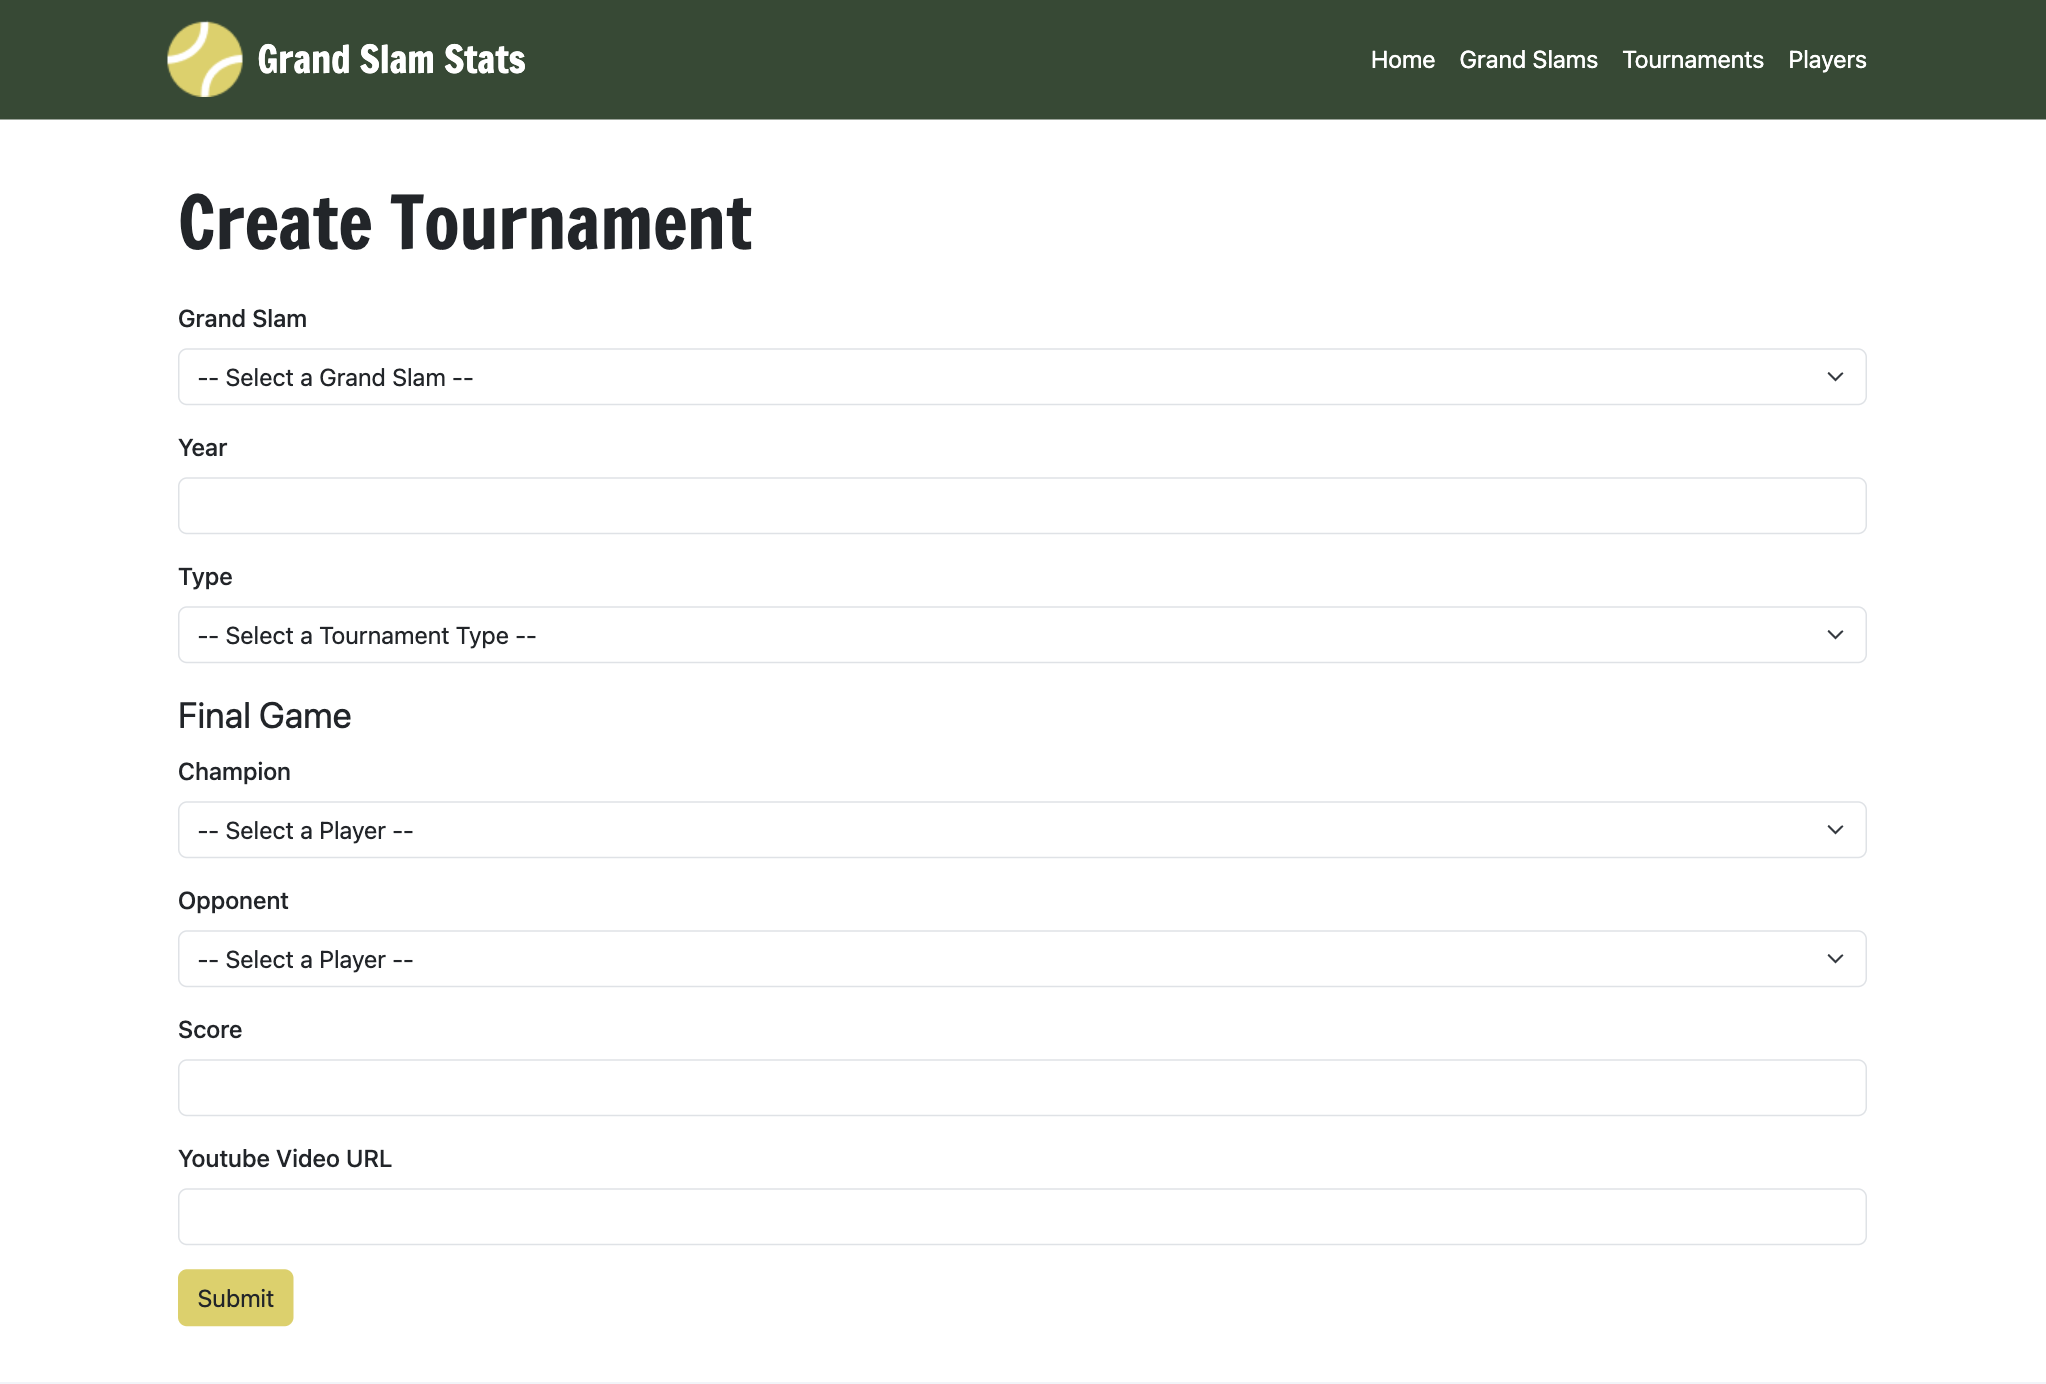Click the Youtube Video URL field
This screenshot has width=2046, height=1384.
[x=1020, y=1216]
